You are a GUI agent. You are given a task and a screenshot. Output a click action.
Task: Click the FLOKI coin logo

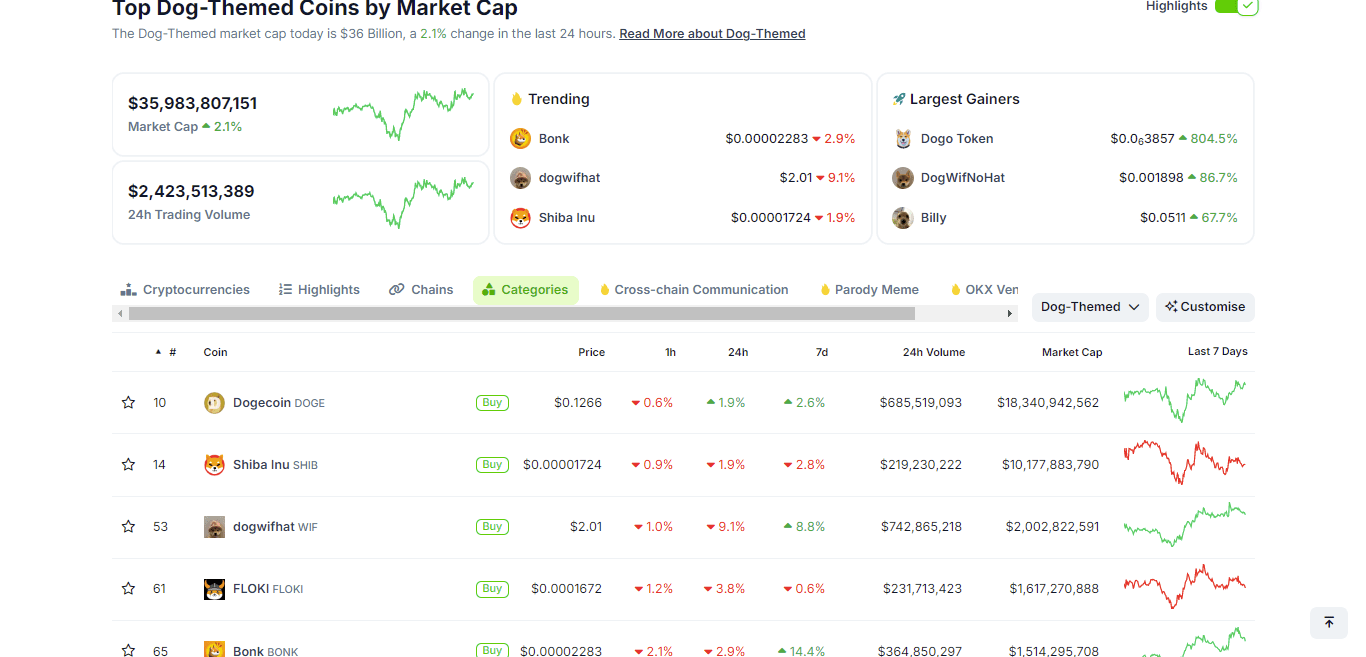point(214,589)
